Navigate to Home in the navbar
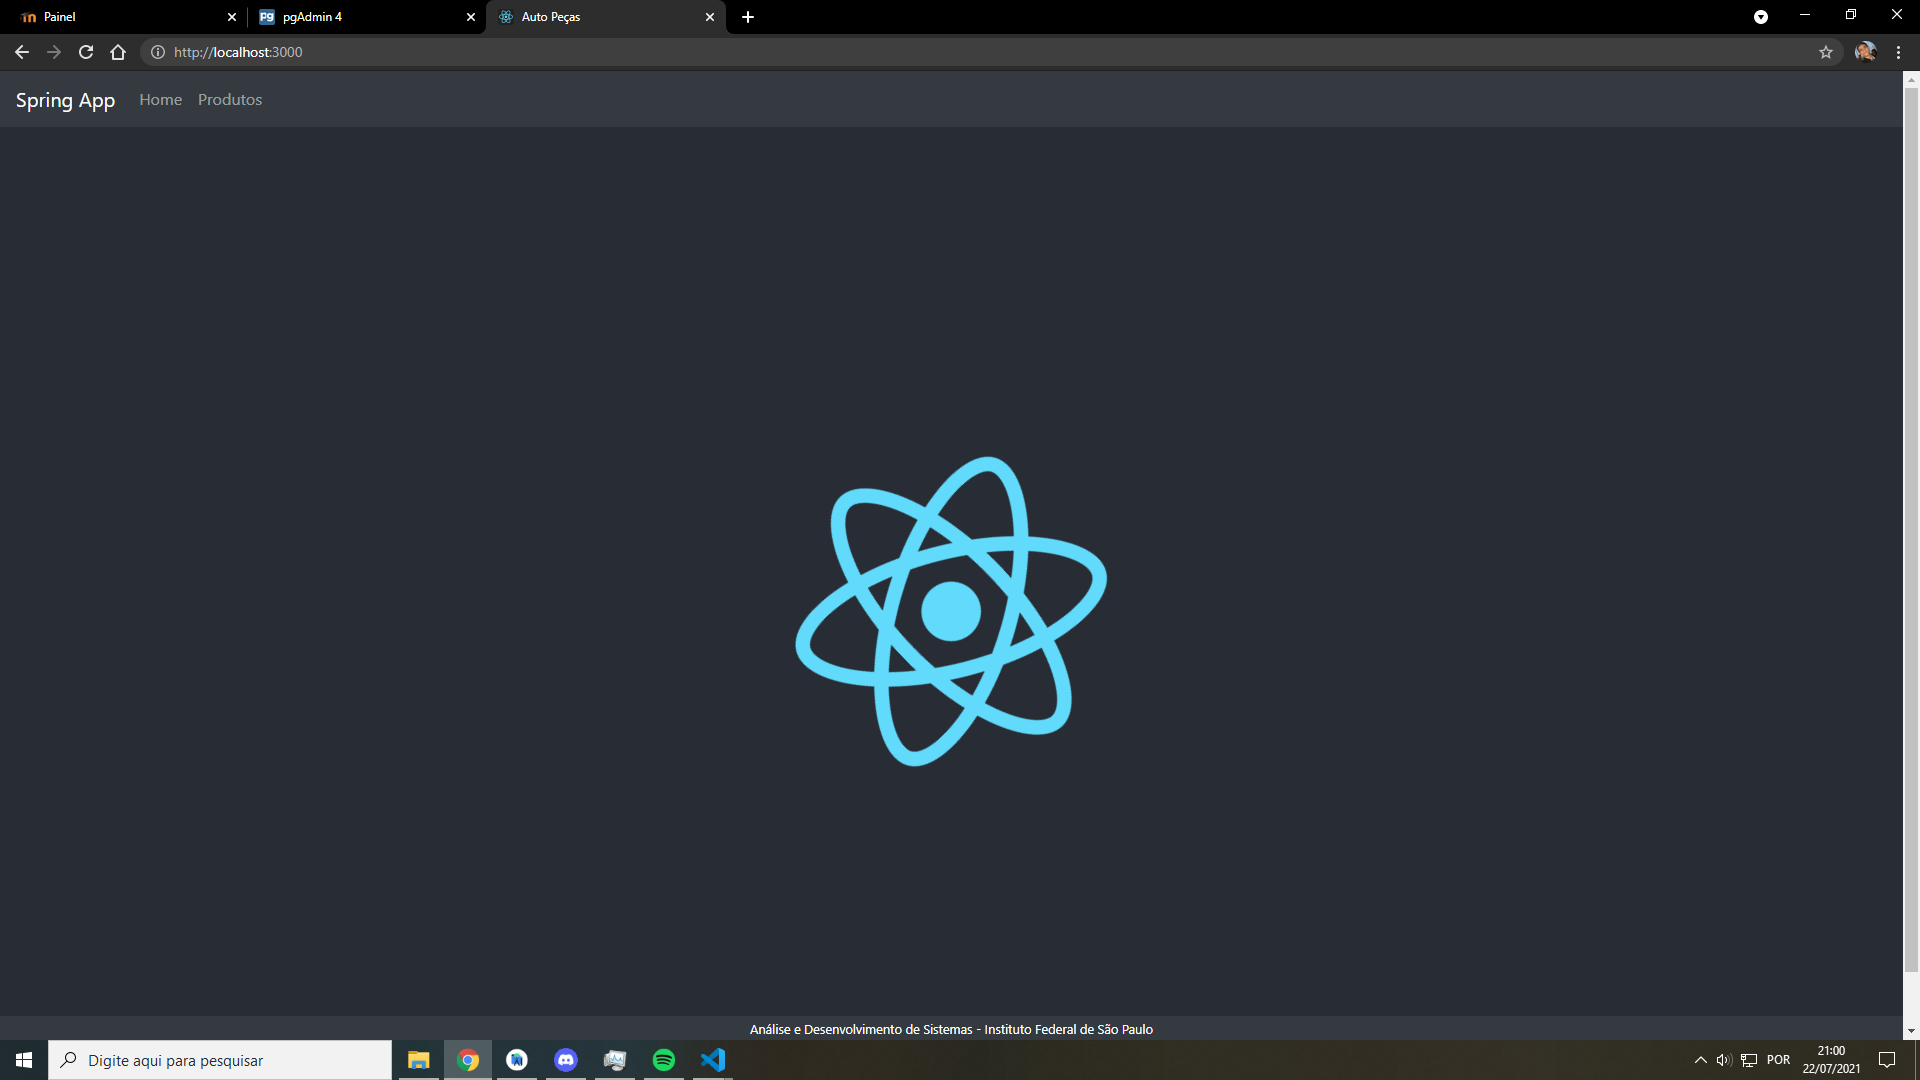The height and width of the screenshot is (1080, 1920). point(160,100)
